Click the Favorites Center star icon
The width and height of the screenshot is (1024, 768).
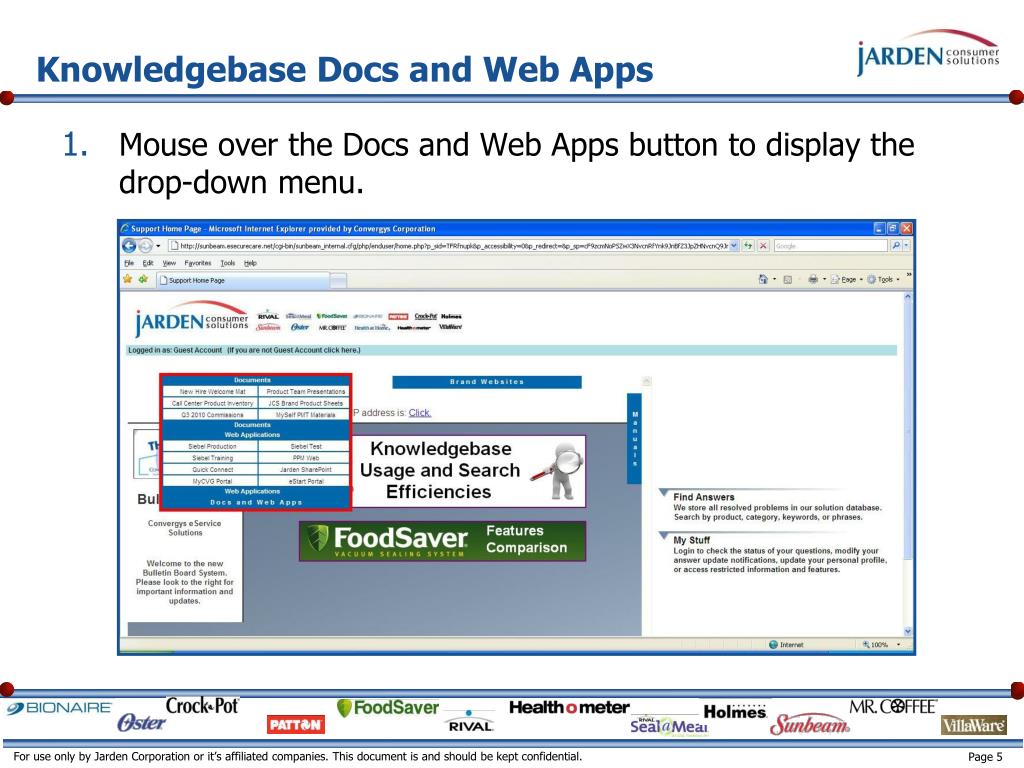tap(127, 280)
